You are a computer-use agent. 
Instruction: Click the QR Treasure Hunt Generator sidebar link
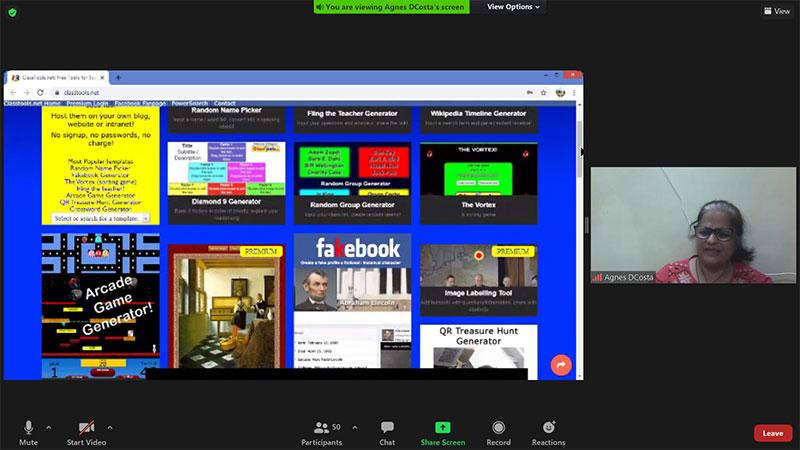[x=101, y=202]
